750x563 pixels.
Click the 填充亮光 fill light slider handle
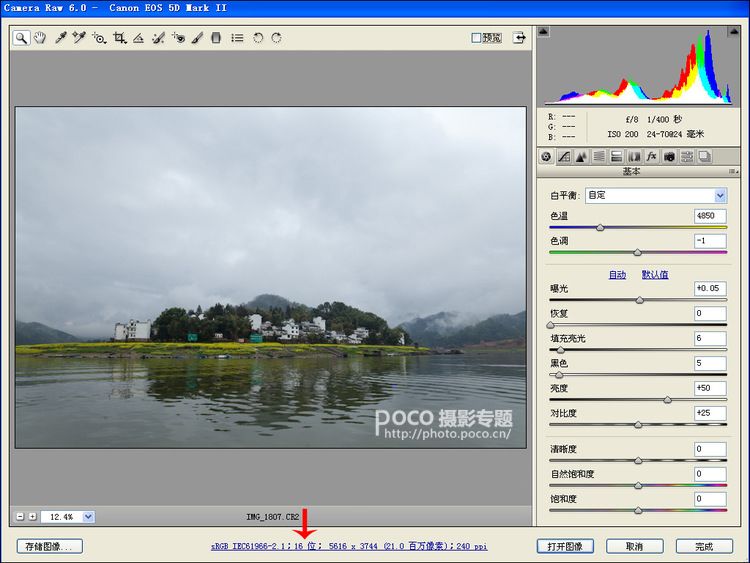coord(560,350)
